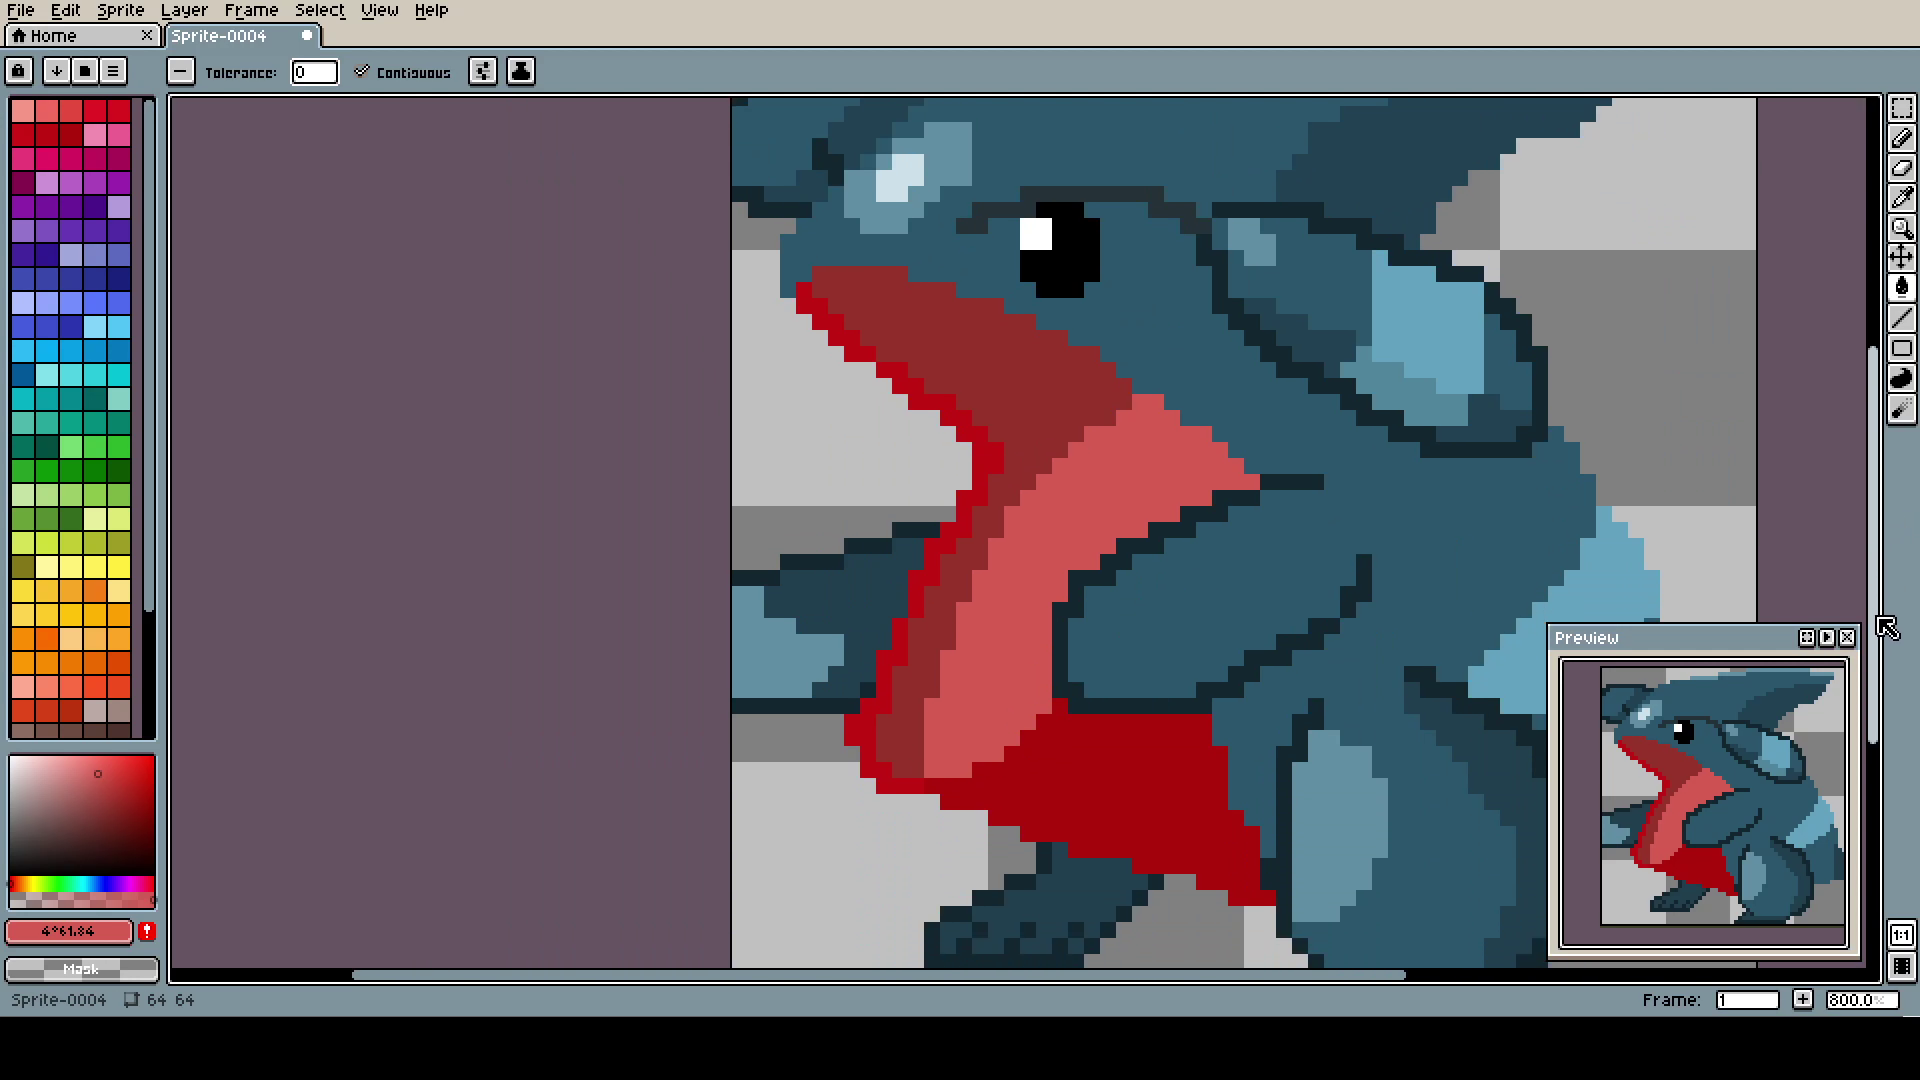Select the Pencil tool
The image size is (1920, 1080).
pyautogui.click(x=1901, y=138)
